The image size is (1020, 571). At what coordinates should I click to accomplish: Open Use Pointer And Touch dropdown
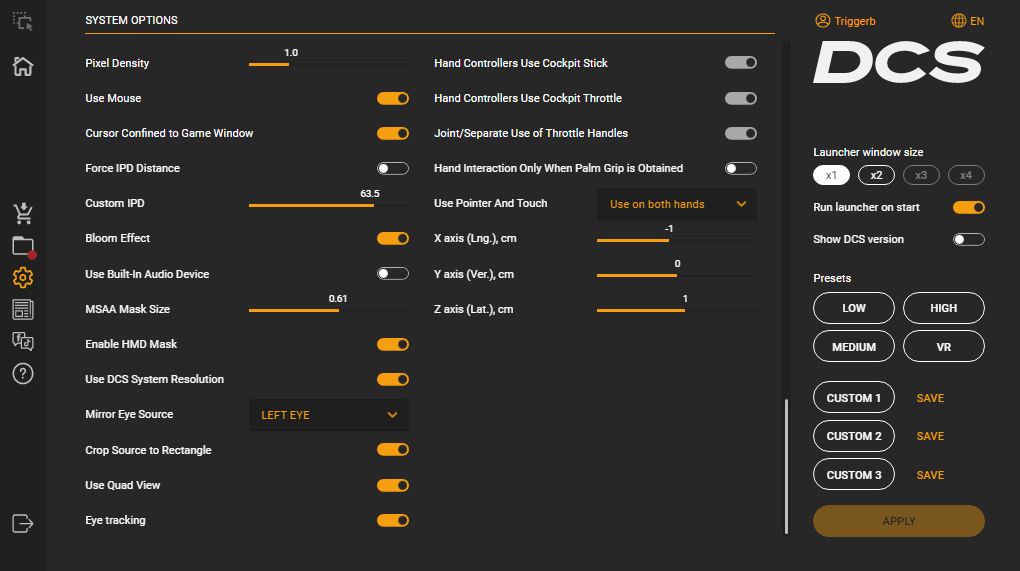[x=677, y=204]
